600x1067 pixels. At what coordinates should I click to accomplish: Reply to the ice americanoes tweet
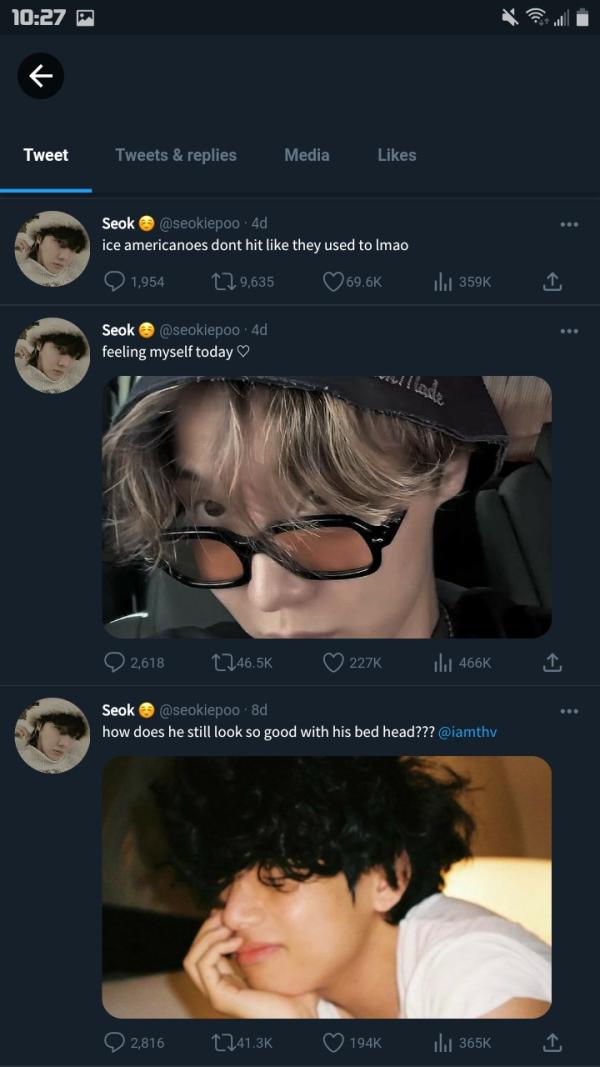click(x=116, y=282)
